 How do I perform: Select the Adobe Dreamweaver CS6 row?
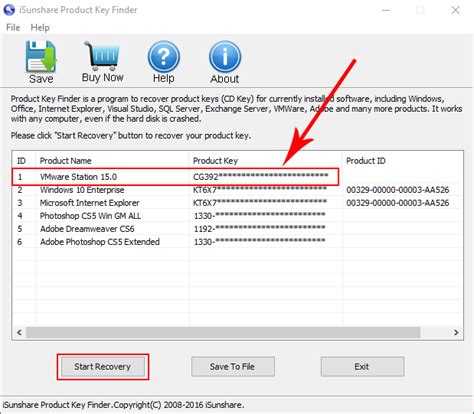tap(238, 229)
